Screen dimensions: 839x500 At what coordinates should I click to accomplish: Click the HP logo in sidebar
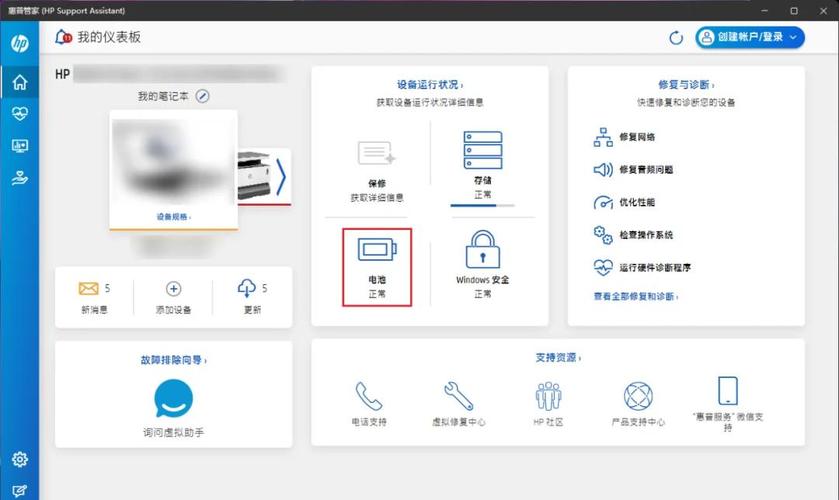coord(20,43)
